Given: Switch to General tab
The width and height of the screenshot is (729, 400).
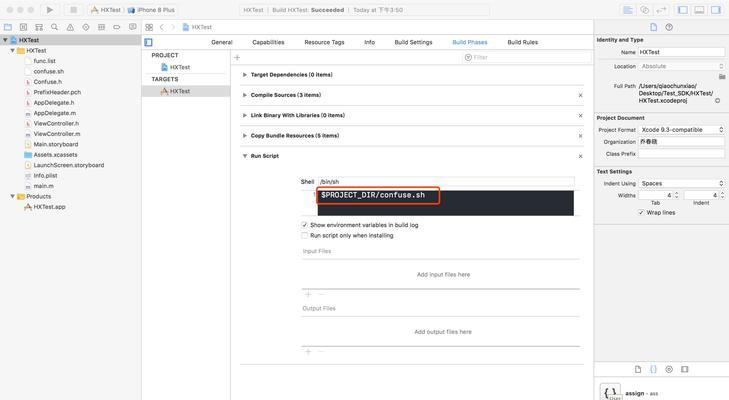Looking at the screenshot, I should [222, 42].
